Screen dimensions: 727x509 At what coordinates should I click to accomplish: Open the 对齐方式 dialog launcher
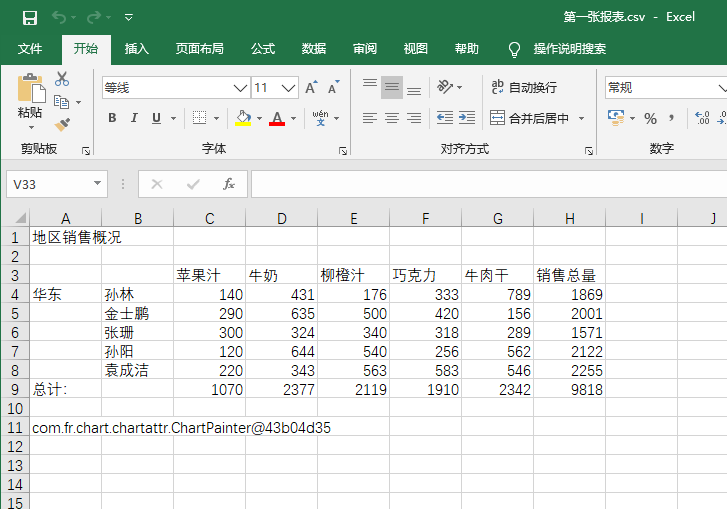(589, 151)
